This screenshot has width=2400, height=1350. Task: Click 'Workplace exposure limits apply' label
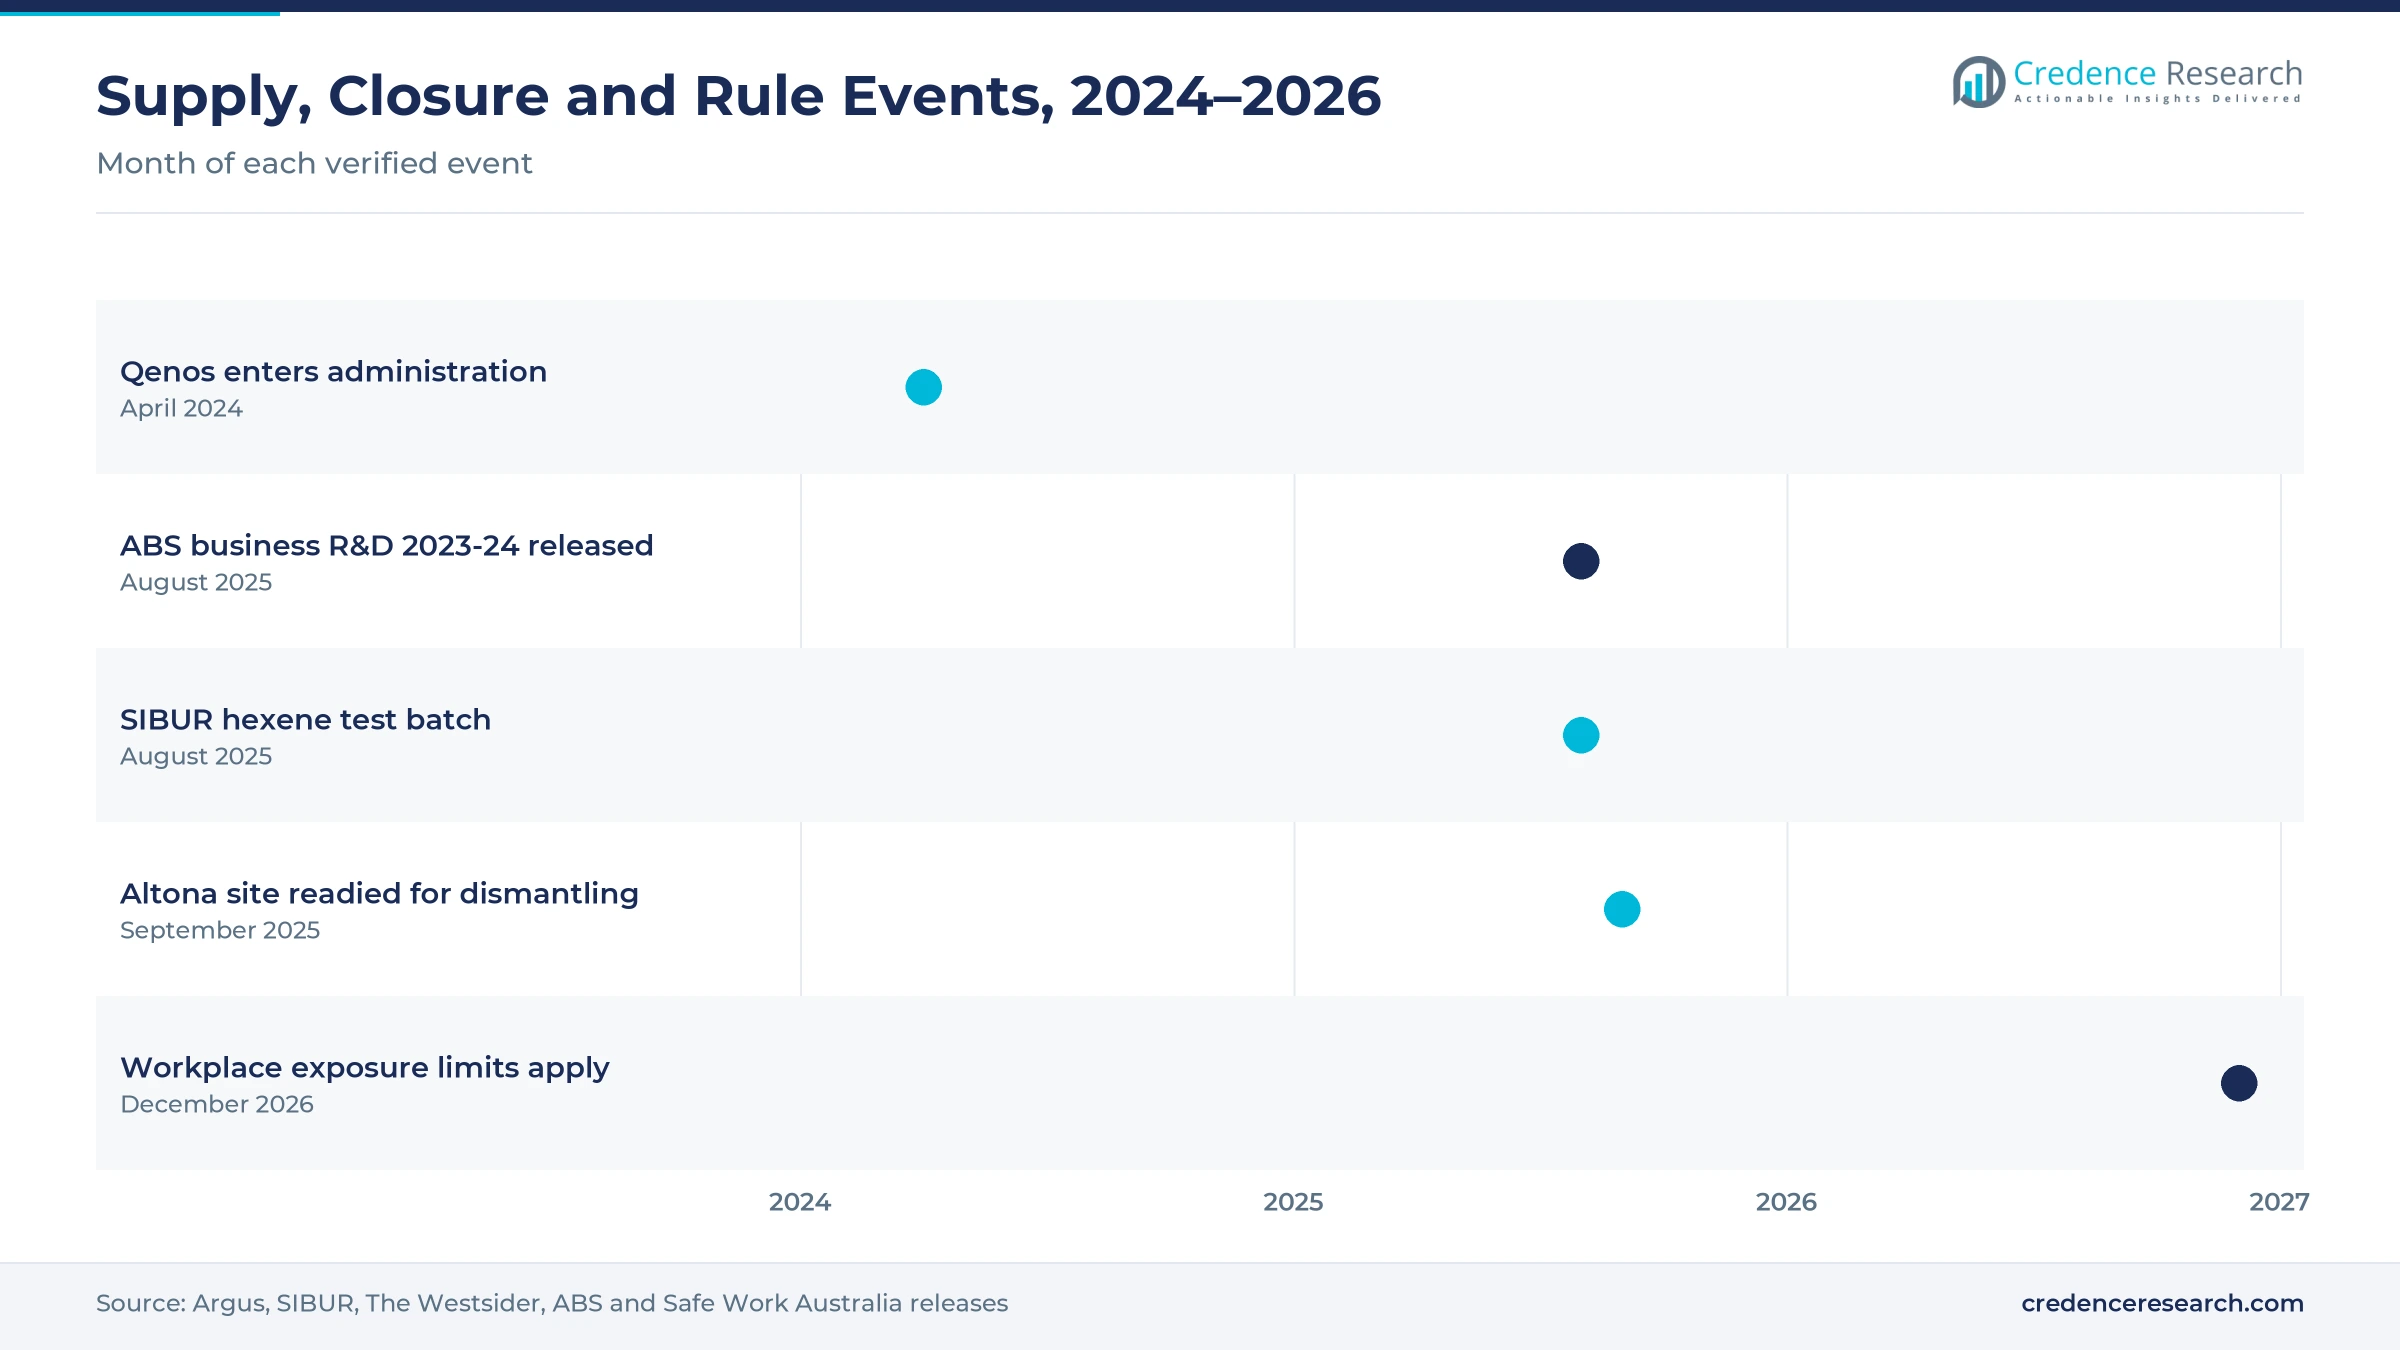pyautogui.click(x=365, y=1067)
